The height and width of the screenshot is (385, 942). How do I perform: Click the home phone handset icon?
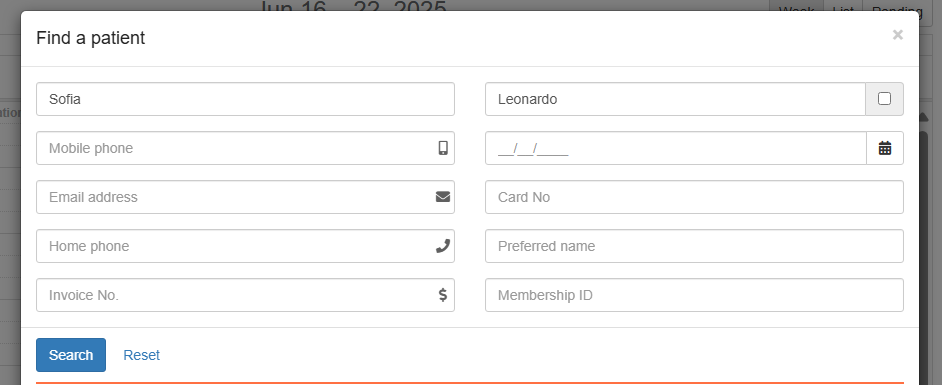point(443,246)
